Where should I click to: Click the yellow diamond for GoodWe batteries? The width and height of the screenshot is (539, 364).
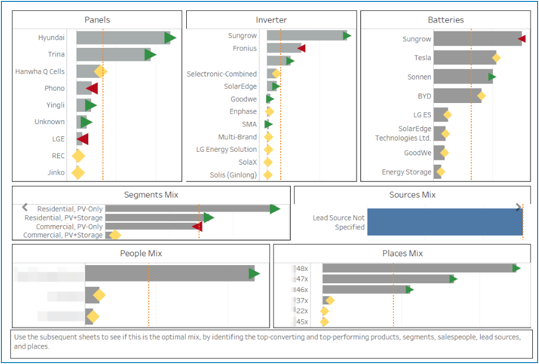[444, 153]
